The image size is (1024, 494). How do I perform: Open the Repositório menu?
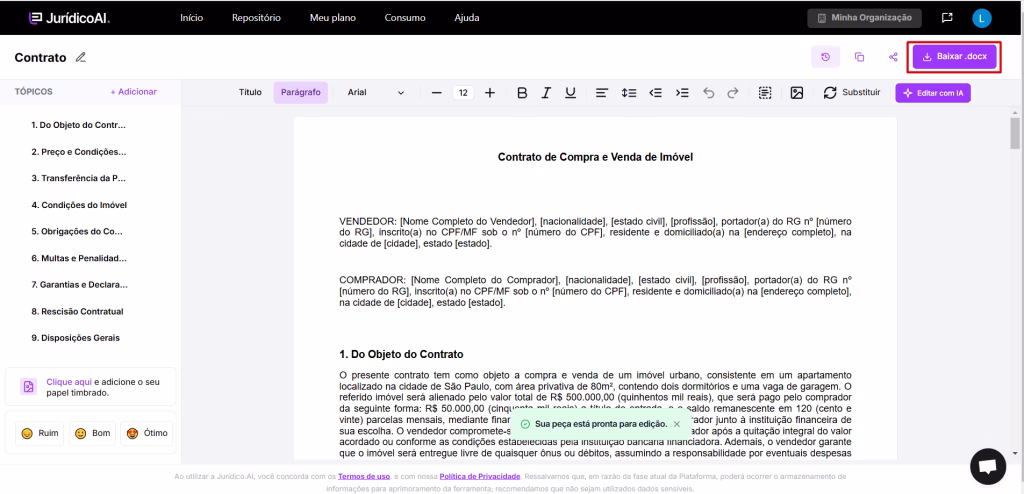click(256, 18)
